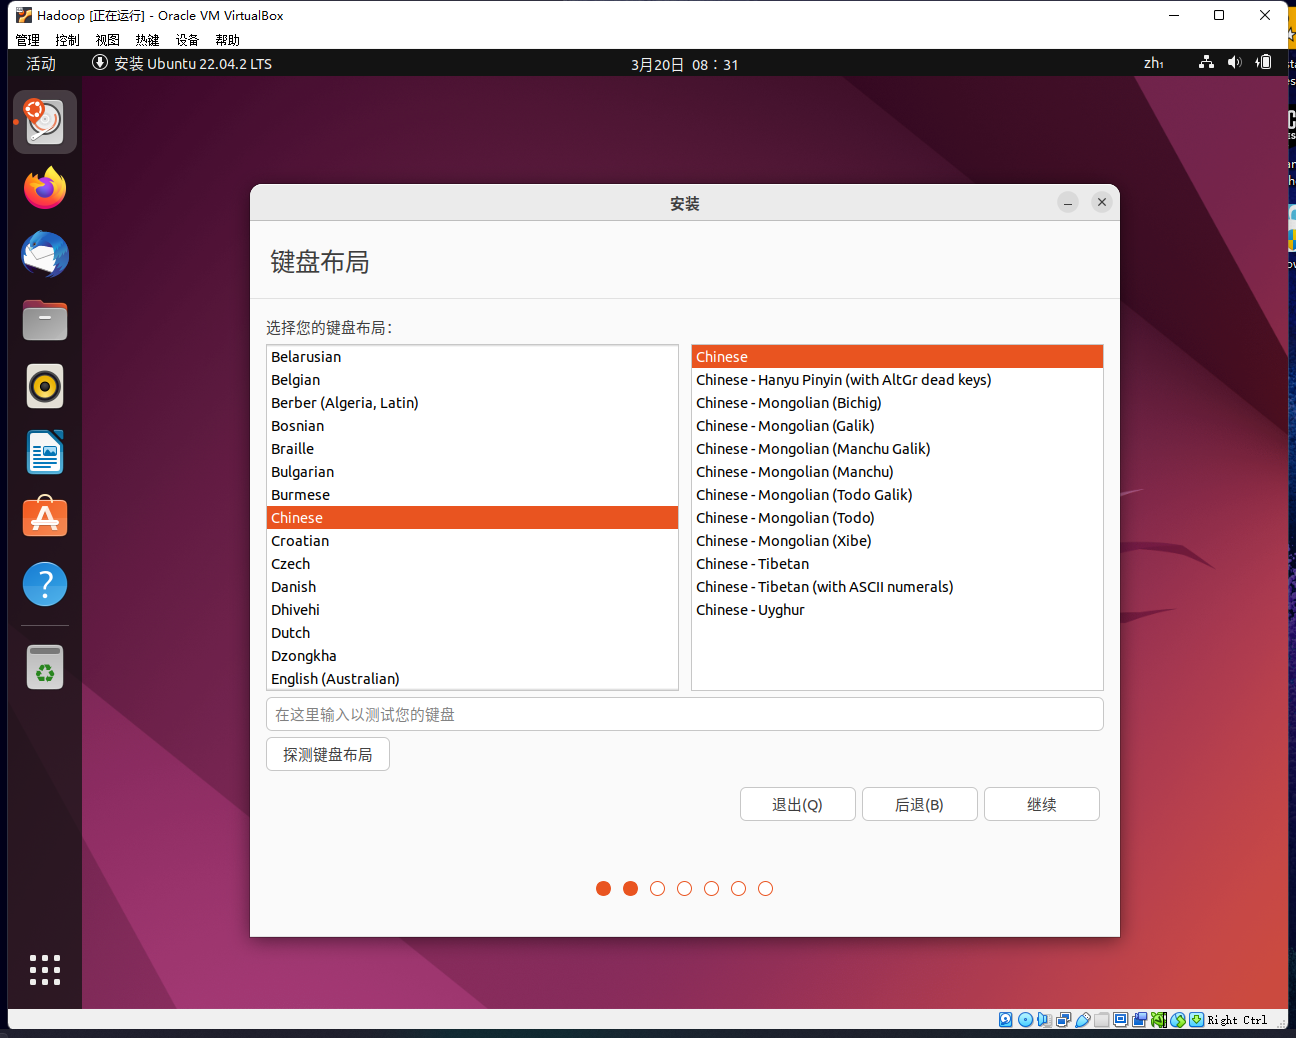This screenshot has height=1038, width=1296.
Task: Open the zh input source dropdown
Action: pyautogui.click(x=1153, y=63)
